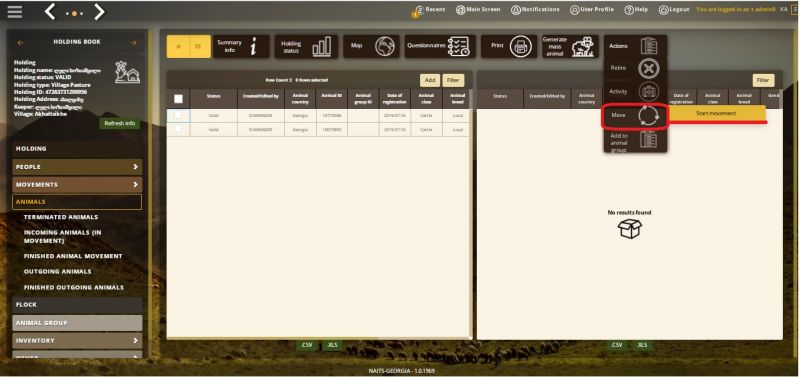800x377 pixels.
Task: Go to previous holding book arrow
Action: click(x=20, y=43)
